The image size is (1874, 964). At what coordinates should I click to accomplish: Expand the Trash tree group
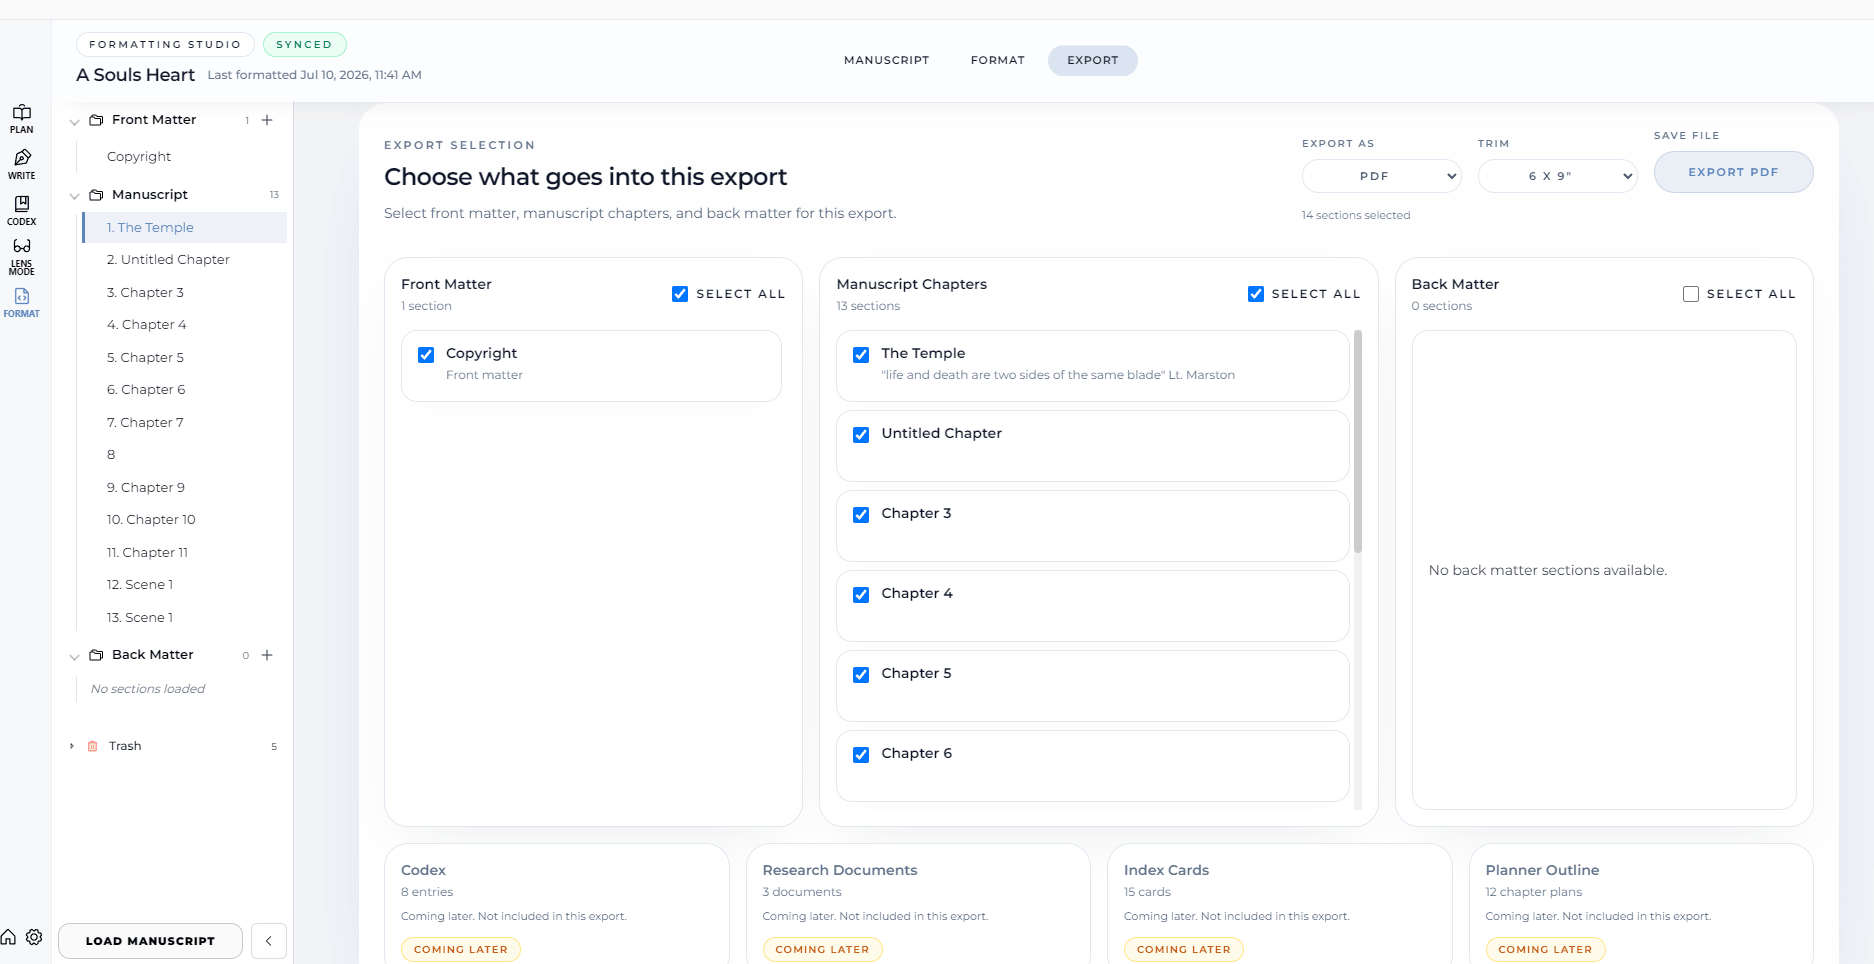(72, 746)
